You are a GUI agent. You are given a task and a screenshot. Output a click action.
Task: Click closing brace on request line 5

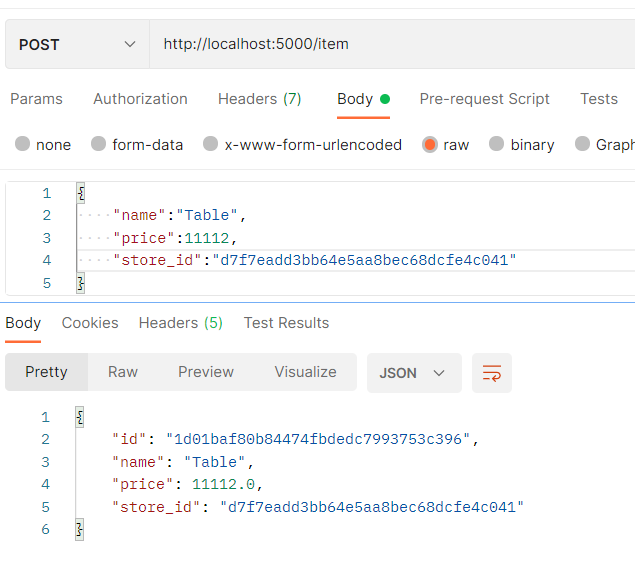coord(81,283)
